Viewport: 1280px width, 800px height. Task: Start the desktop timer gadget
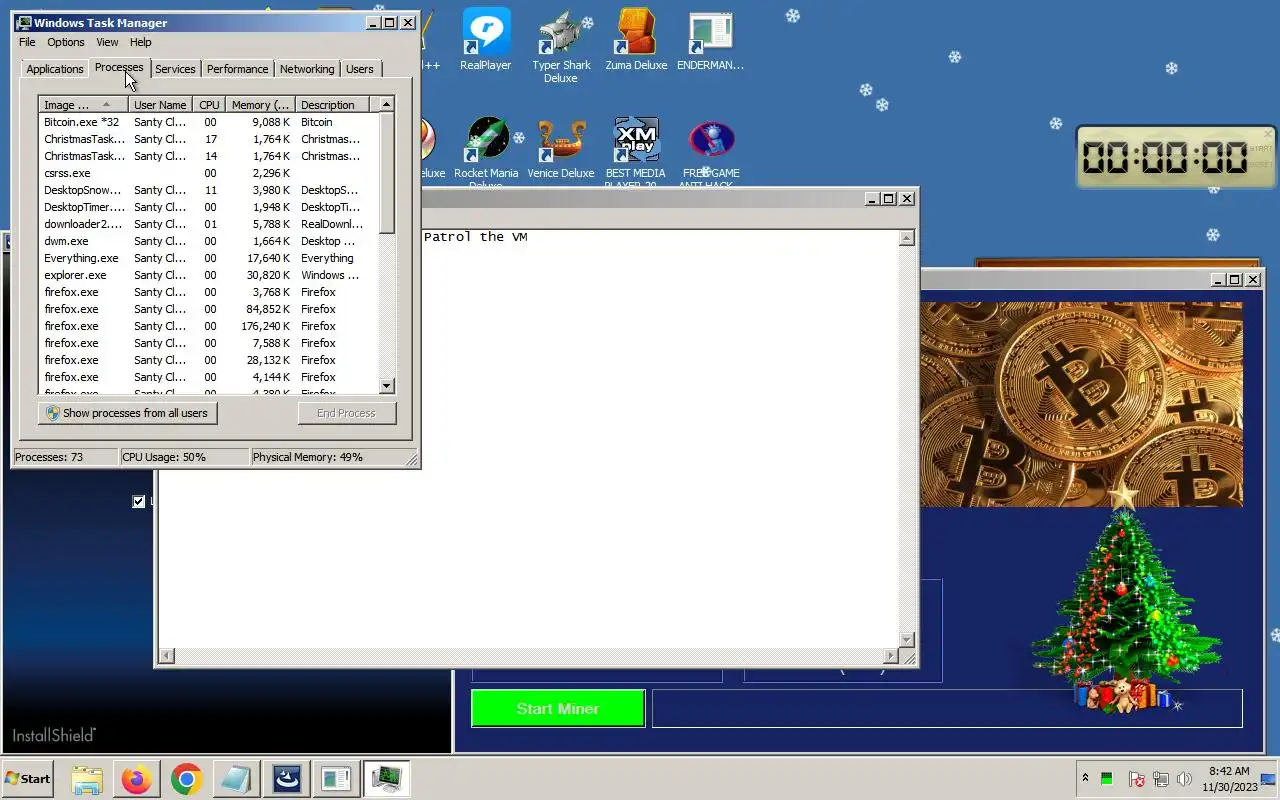[x=1261, y=148]
